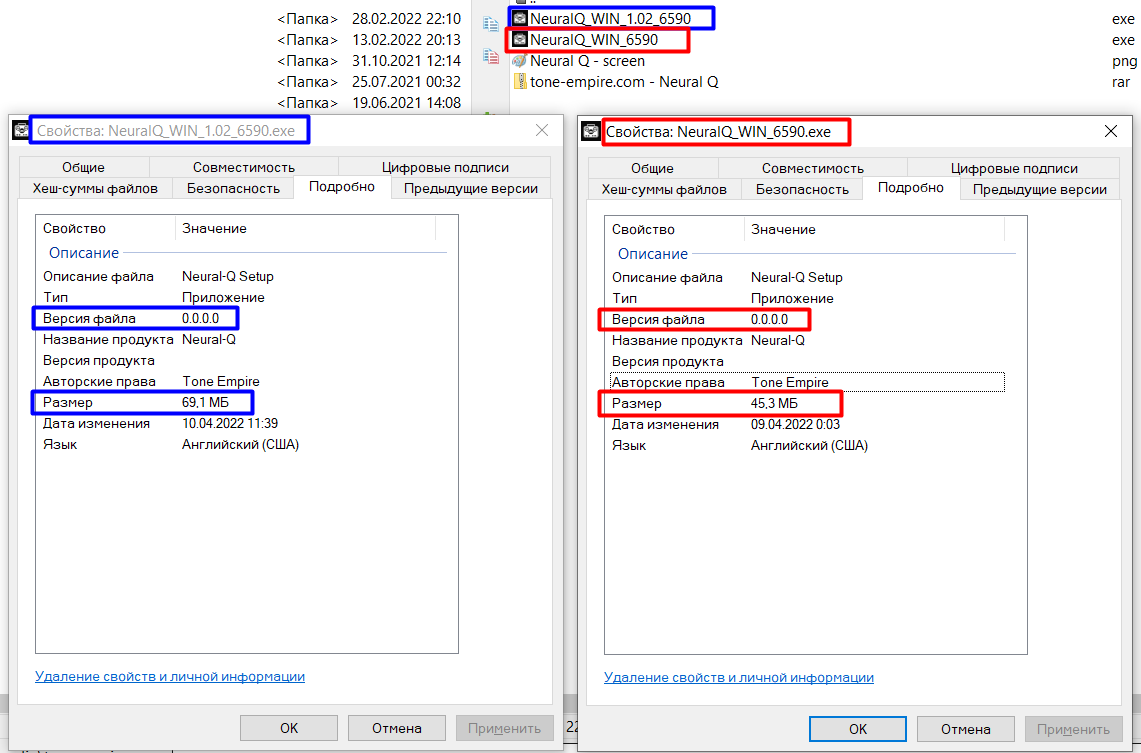
Task: Open Цифровые подписи tab in NeuralQ_WIN_6590 properties
Action: tap(1014, 168)
